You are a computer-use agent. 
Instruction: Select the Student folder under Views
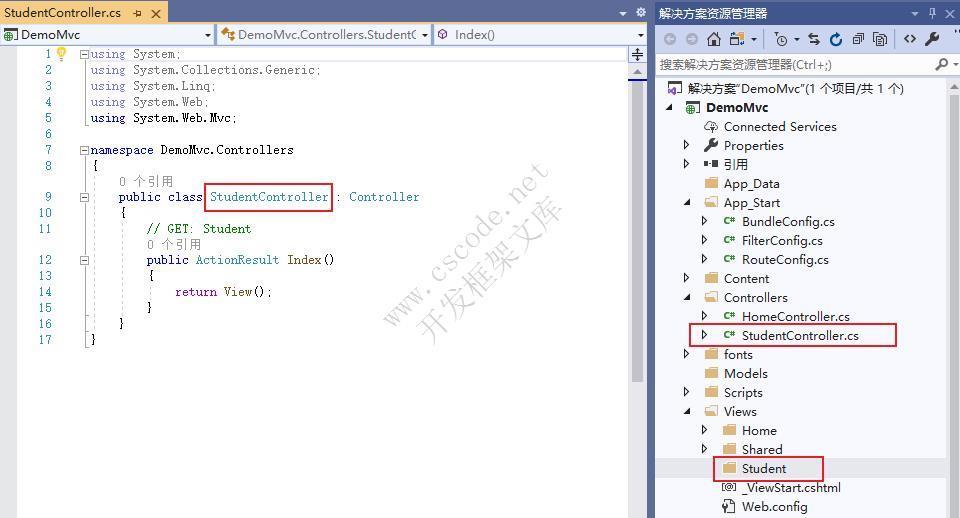point(764,468)
